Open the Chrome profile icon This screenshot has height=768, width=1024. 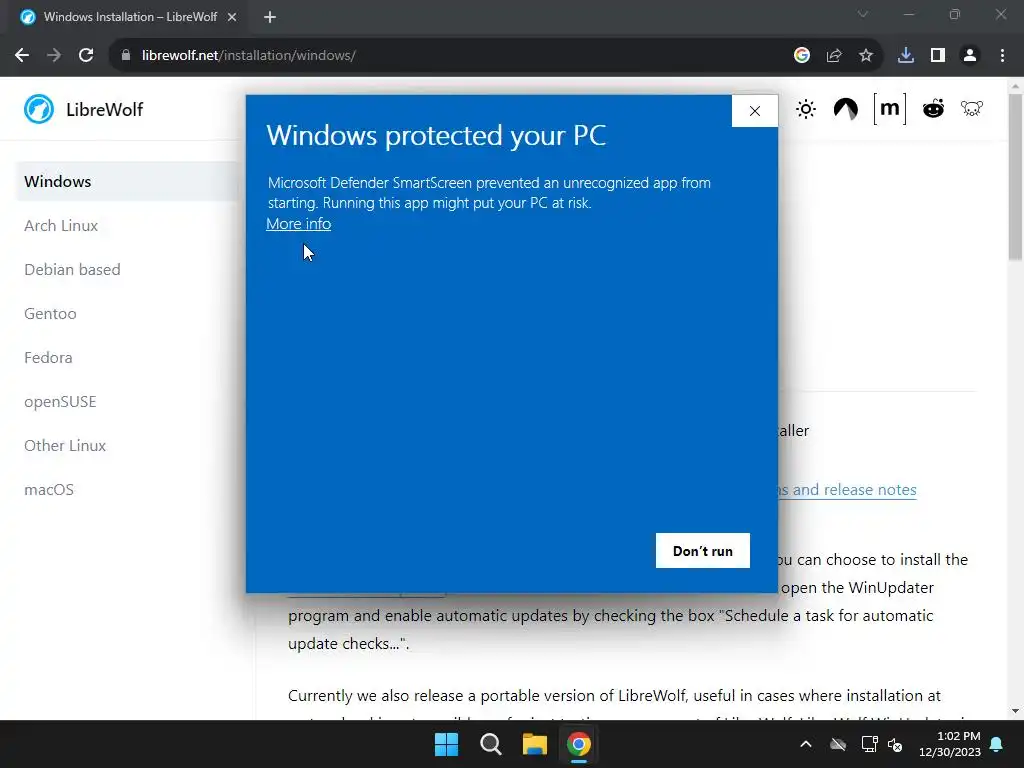tap(970, 56)
